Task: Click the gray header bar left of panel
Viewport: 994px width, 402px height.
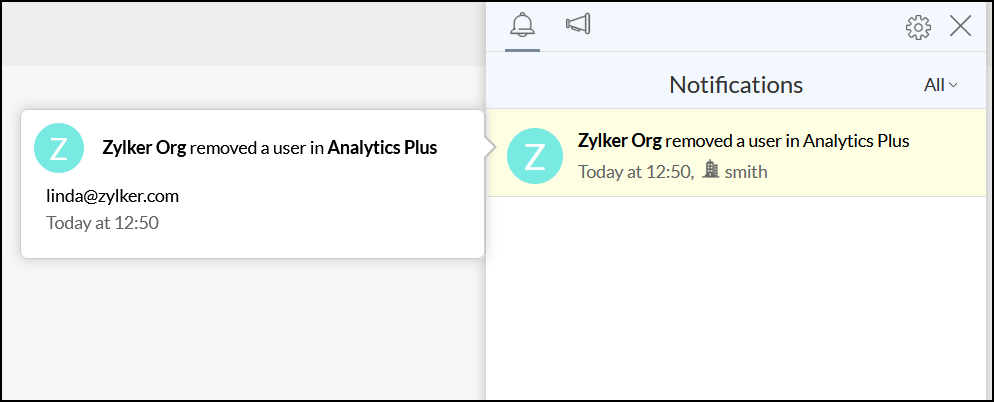Action: pyautogui.click(x=242, y=35)
